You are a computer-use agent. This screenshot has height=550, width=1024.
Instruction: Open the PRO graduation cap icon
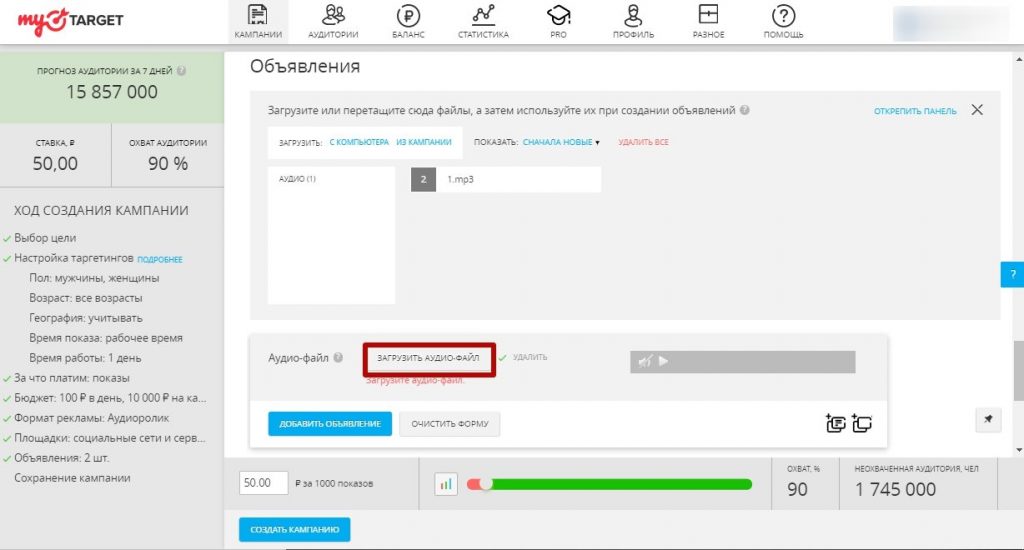point(558,15)
